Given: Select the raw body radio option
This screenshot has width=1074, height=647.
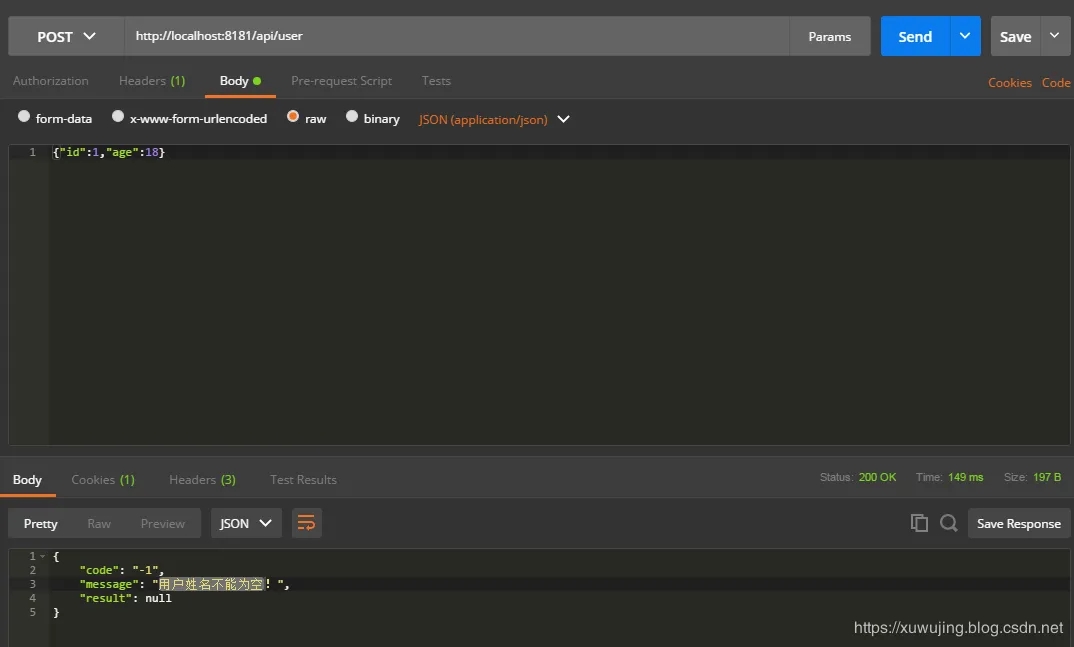Looking at the screenshot, I should point(293,117).
